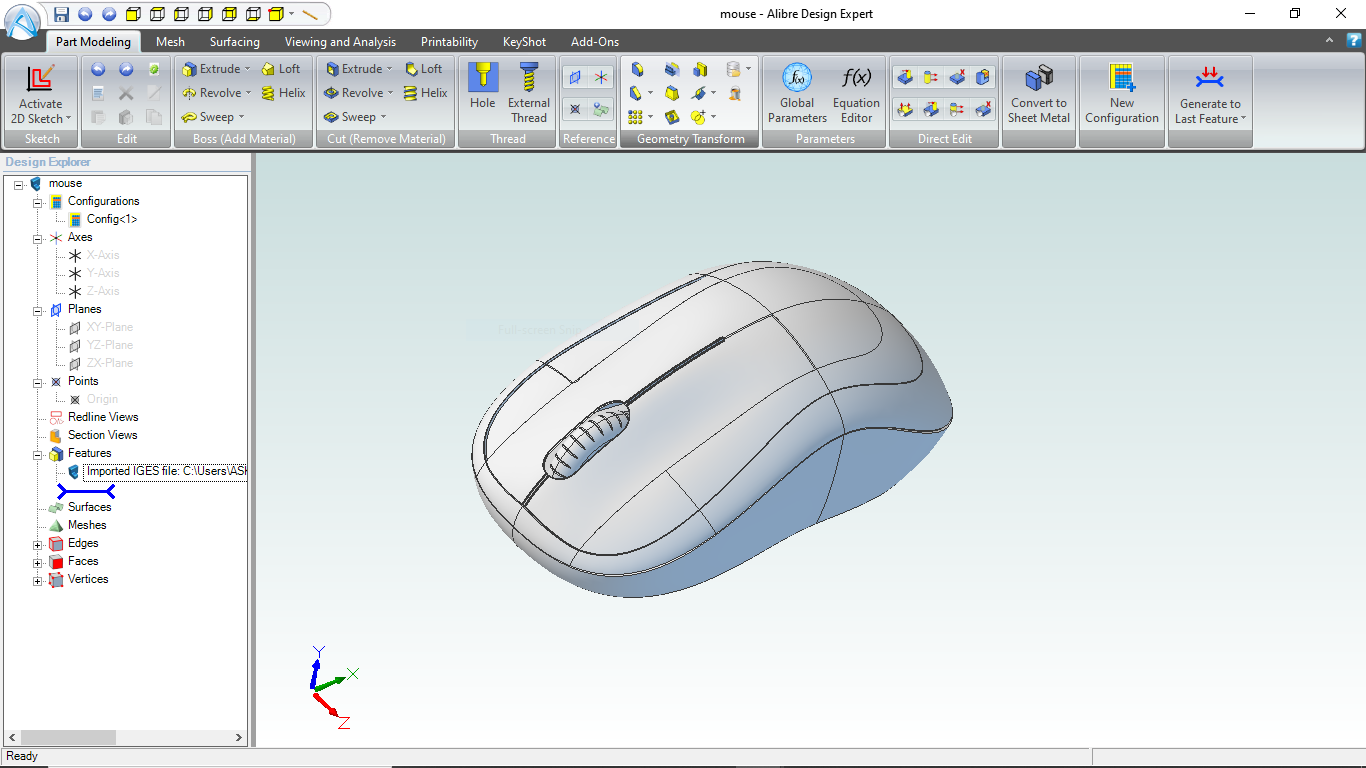1366x768 pixels.
Task: Insert a reference plane from the Reference group
Action: [575, 77]
